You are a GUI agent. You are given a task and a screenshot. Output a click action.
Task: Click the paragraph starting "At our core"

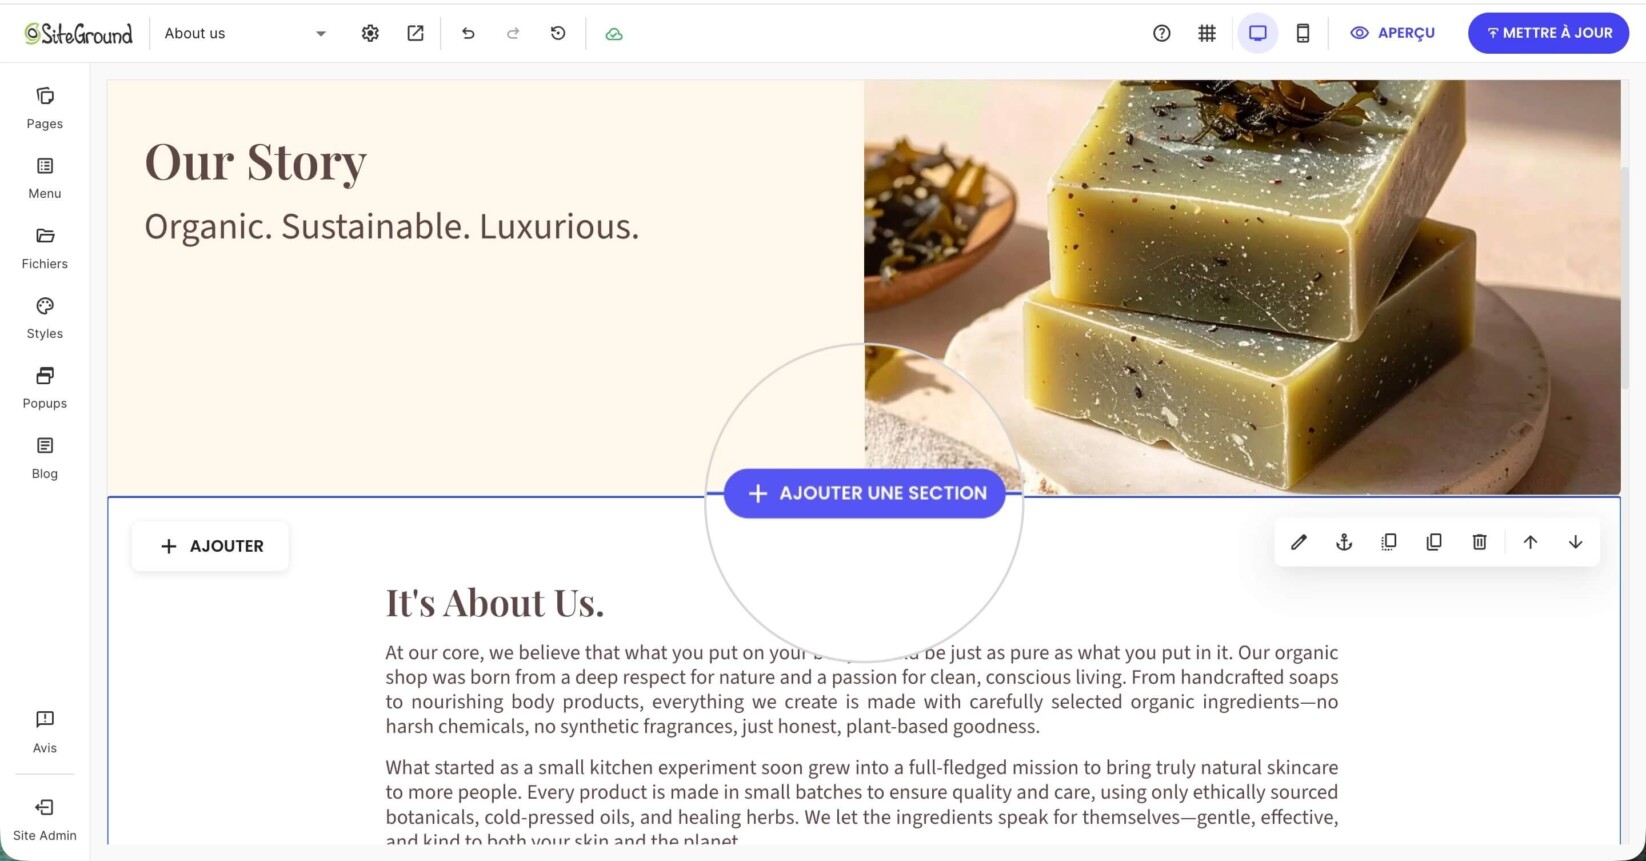tap(862, 690)
